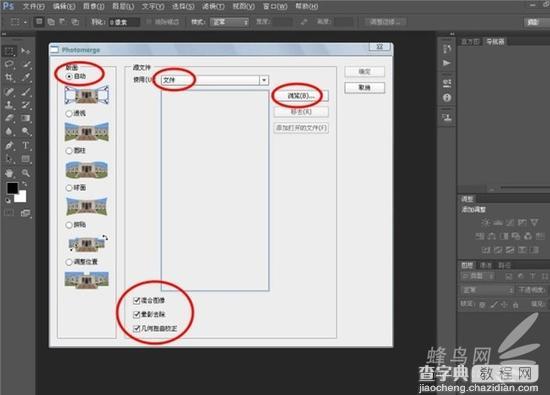Image resolution: width=550 pixels, height=395 pixels.
Task: Open the 滤镜 menu
Action: pyautogui.click(x=213, y=6)
